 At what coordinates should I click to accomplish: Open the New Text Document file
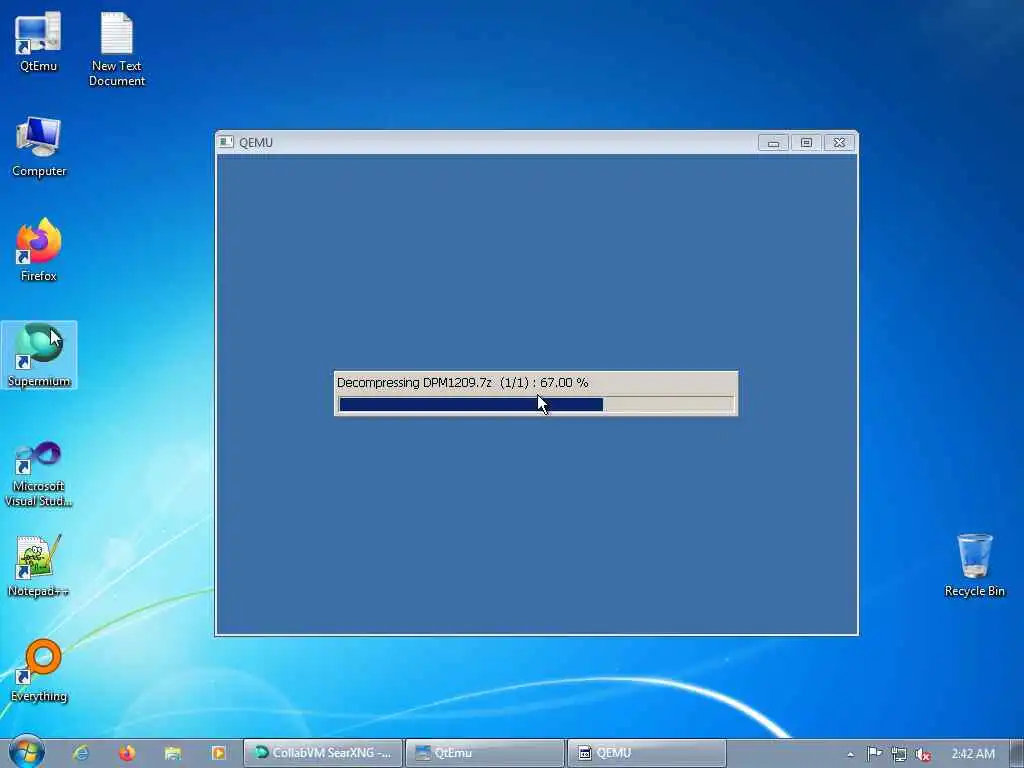coord(117,49)
